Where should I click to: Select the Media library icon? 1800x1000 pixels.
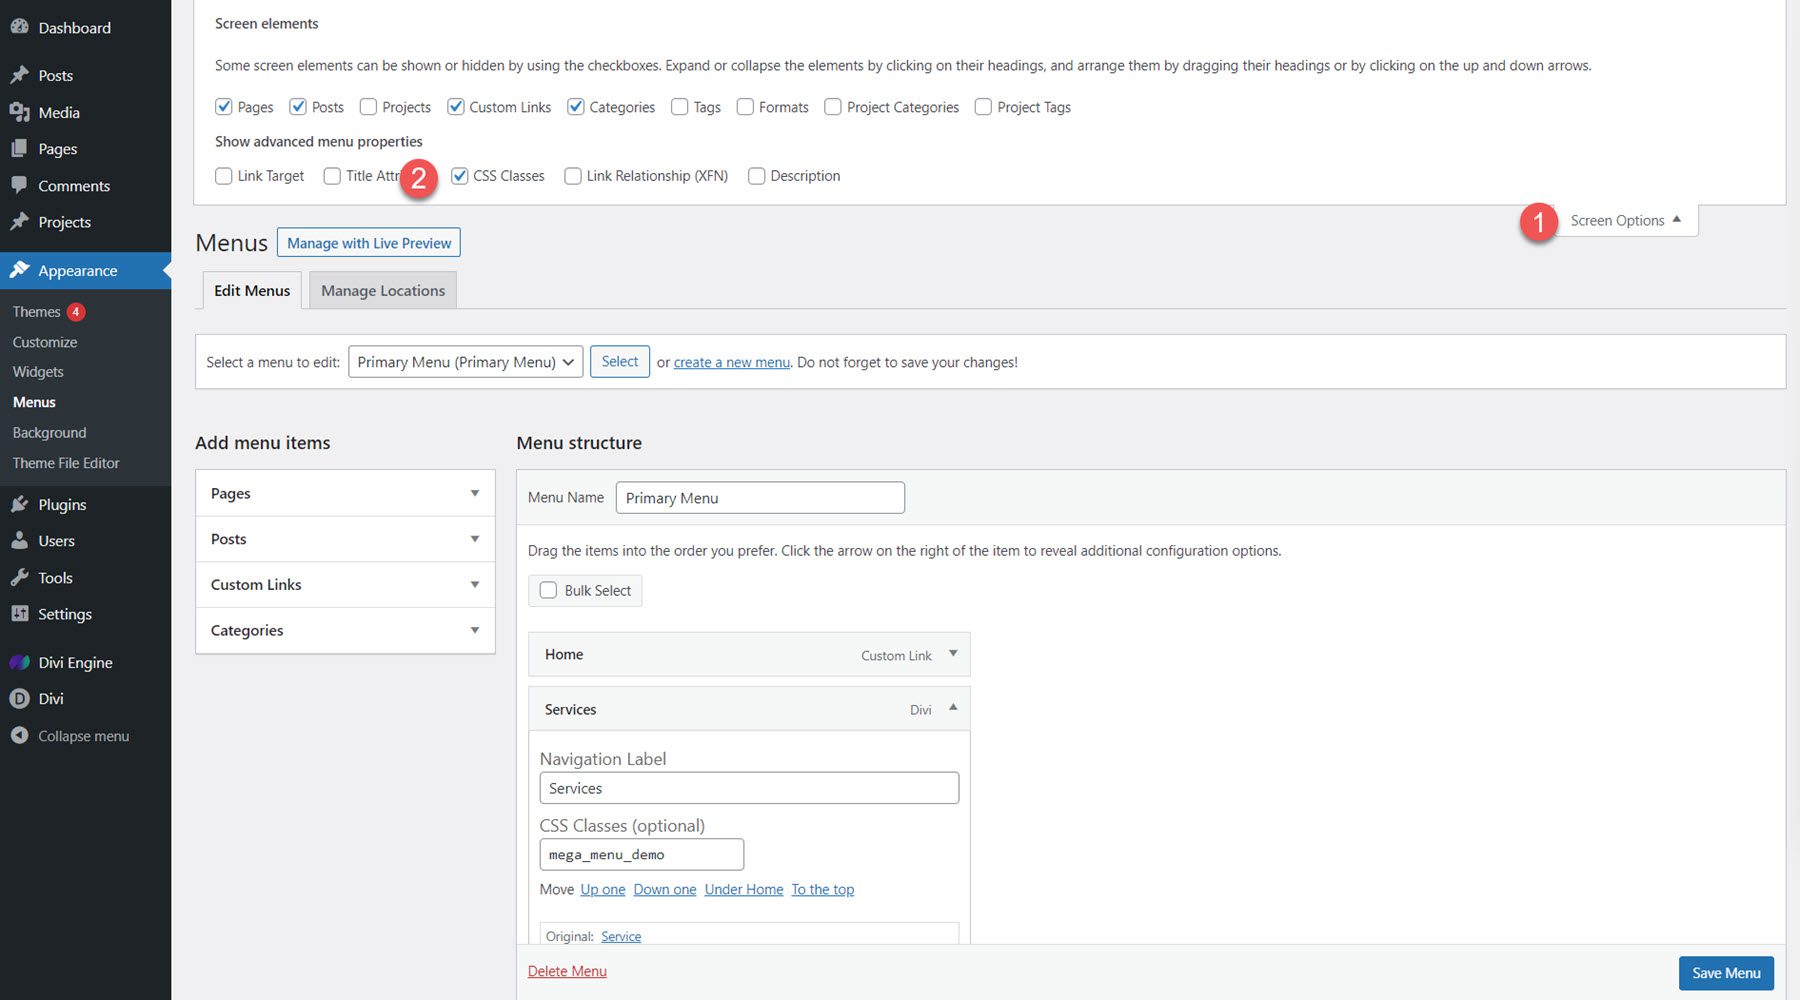click(x=20, y=112)
